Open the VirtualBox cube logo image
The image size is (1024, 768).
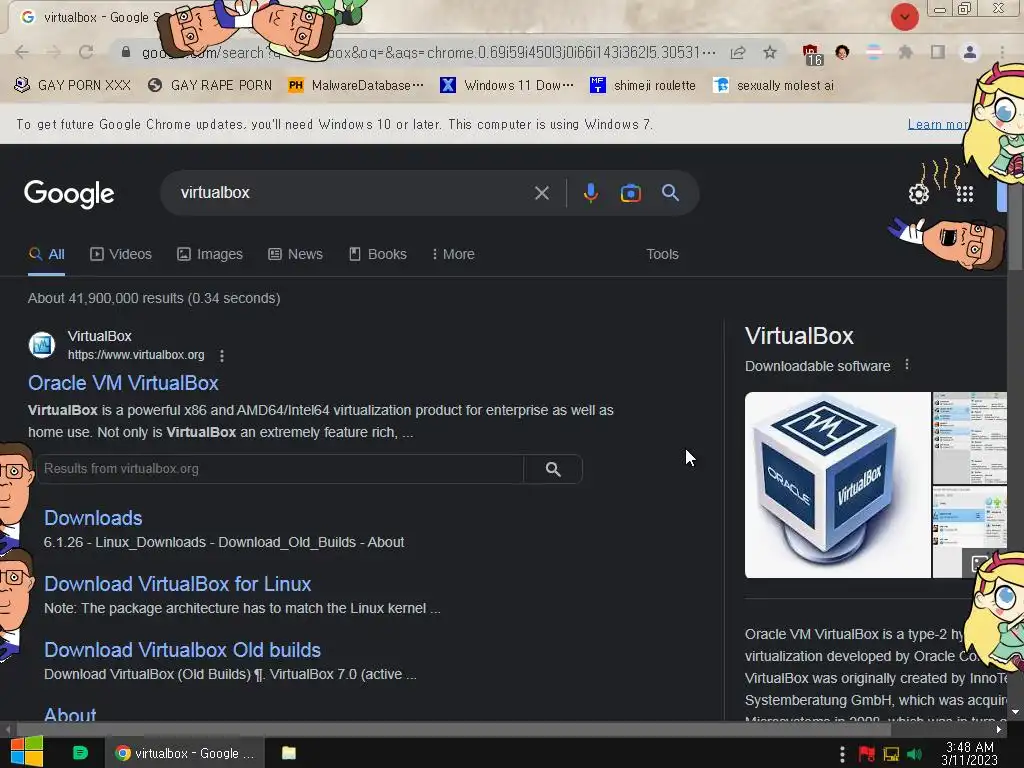[838, 485]
